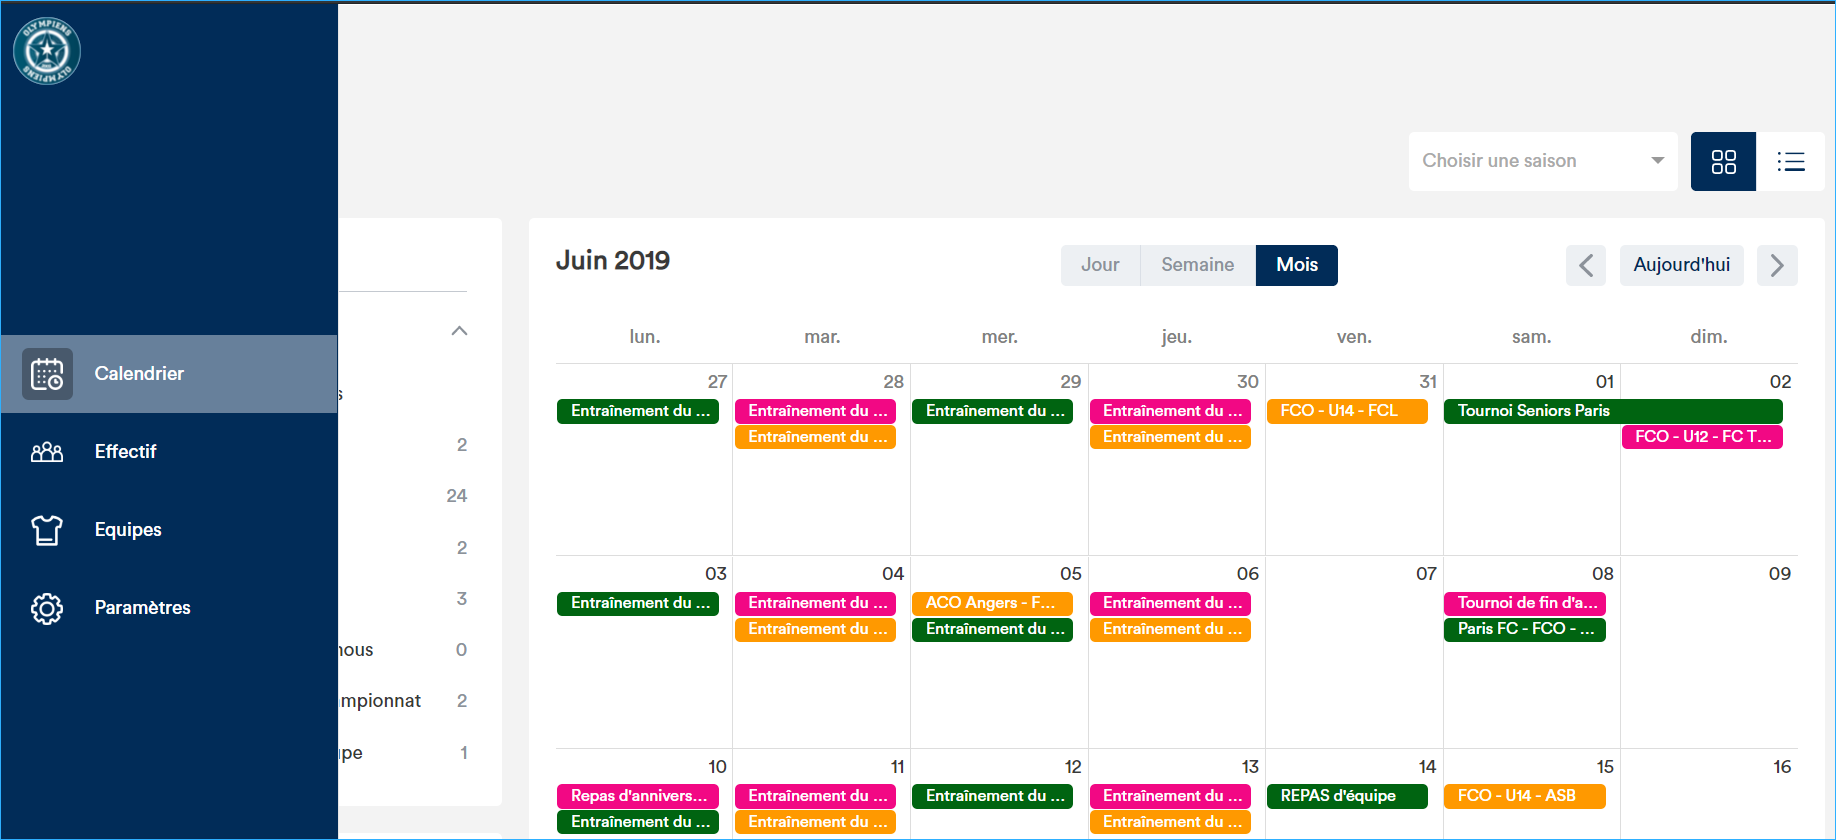Open ACO Angers - F... event
Screen dimensions: 1836x840
pyautogui.click(x=992, y=603)
